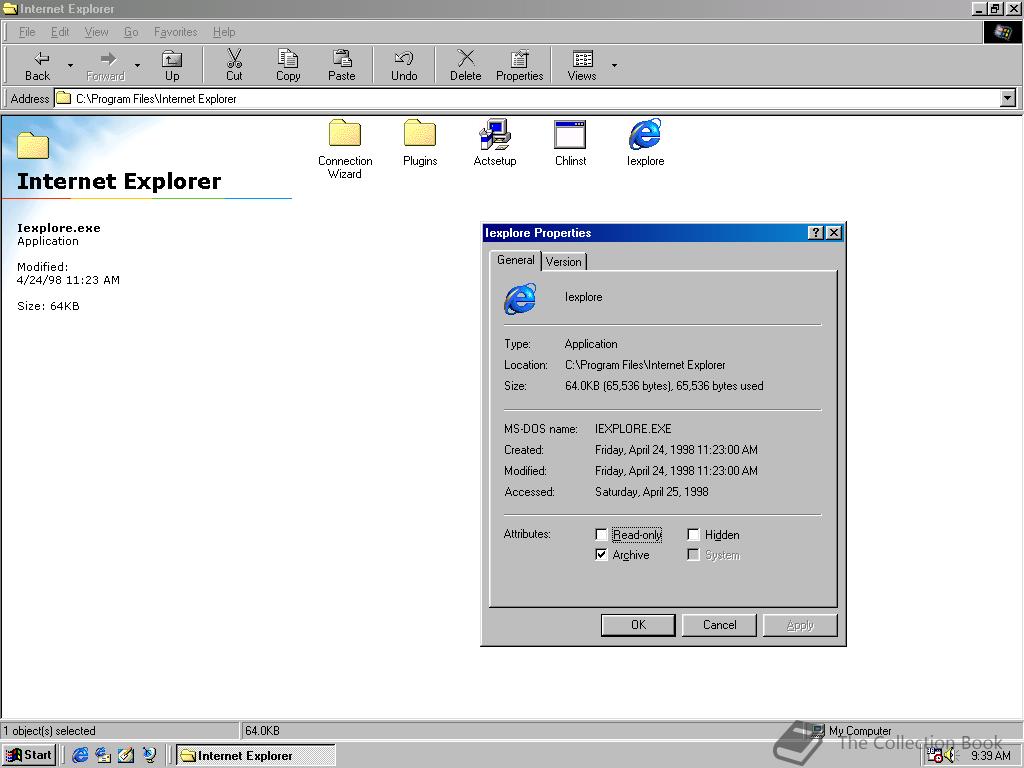
Task: Click View Channels quick launch icon
Action: pyautogui.click(x=149, y=756)
